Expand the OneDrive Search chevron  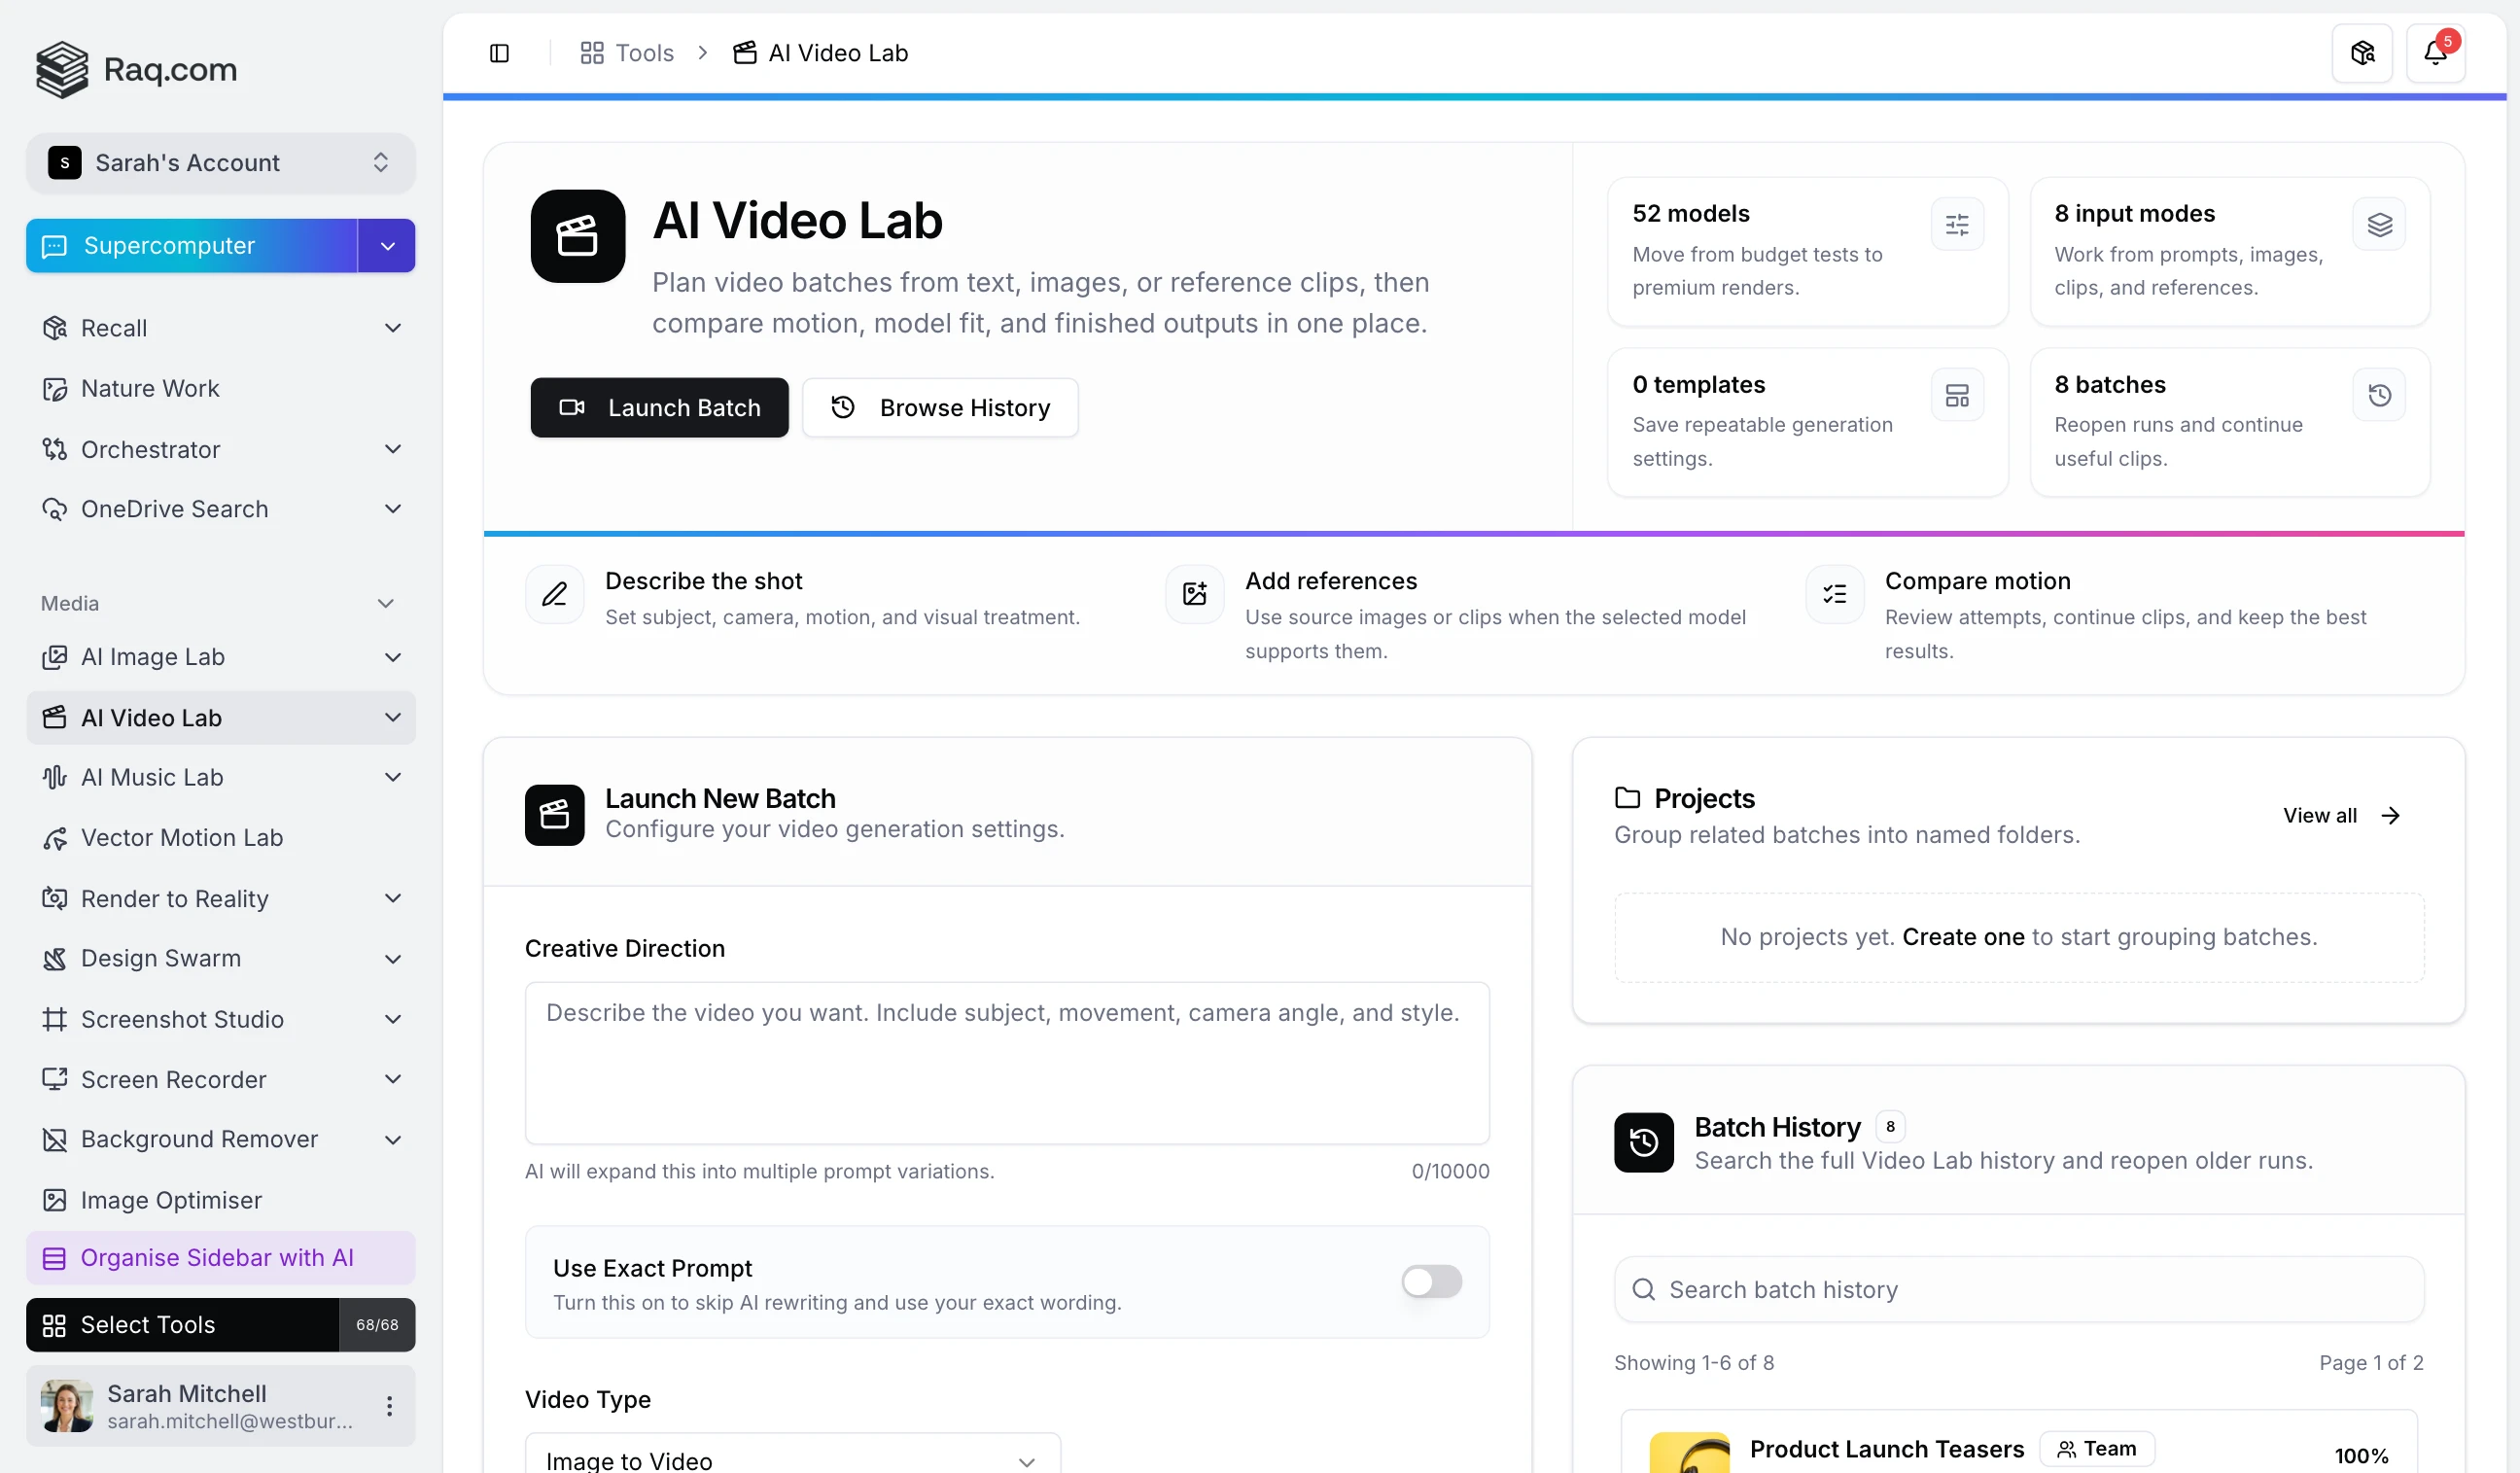pos(393,510)
